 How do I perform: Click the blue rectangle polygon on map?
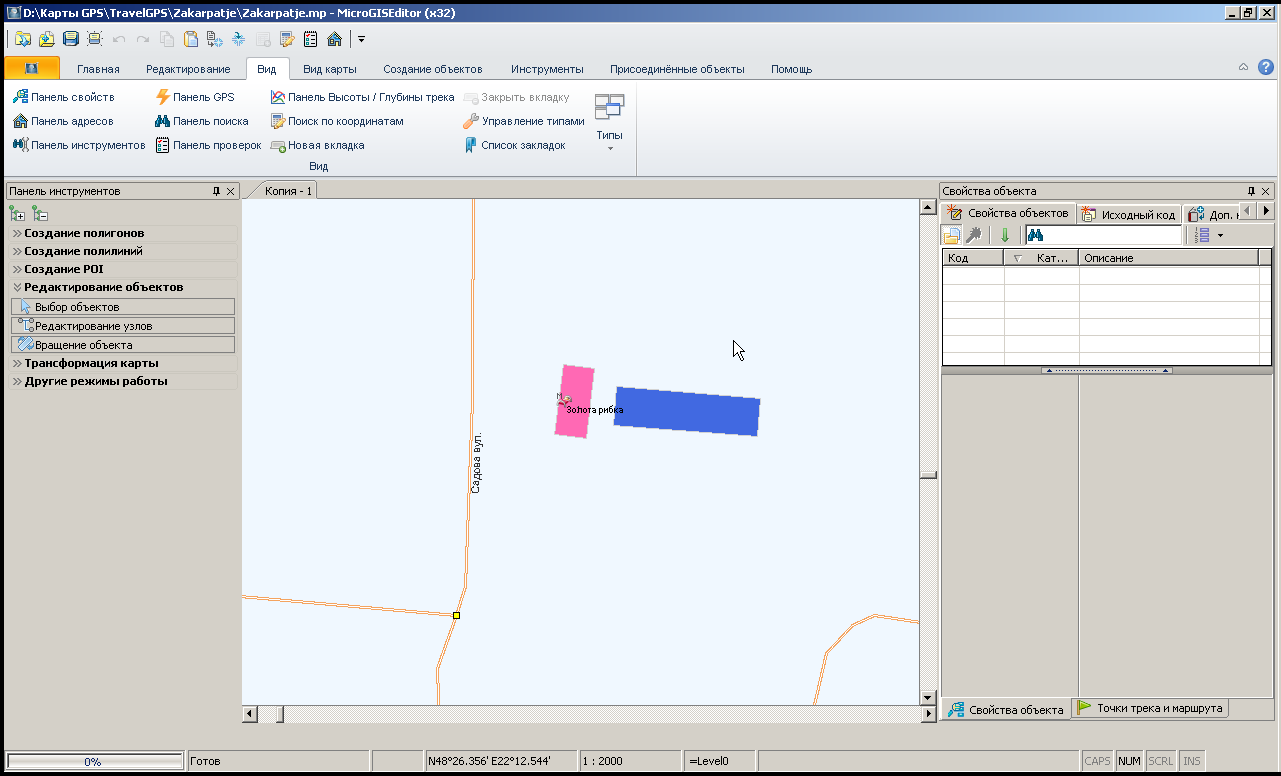pos(687,411)
